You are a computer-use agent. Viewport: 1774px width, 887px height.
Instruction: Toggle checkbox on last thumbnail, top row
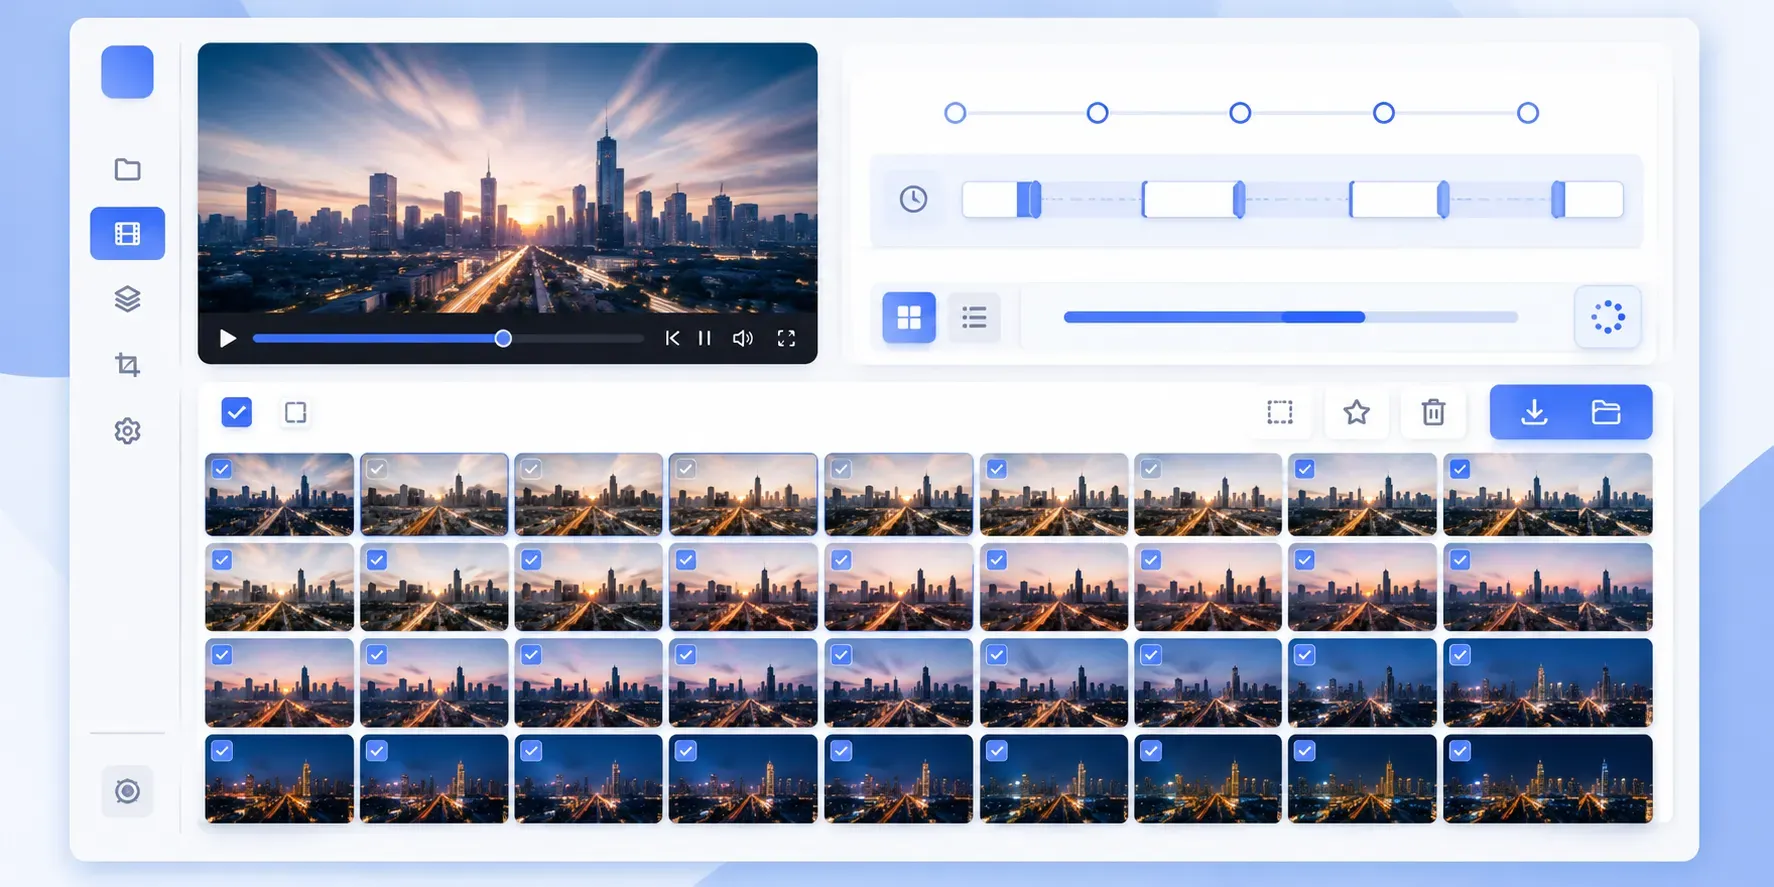[1460, 469]
